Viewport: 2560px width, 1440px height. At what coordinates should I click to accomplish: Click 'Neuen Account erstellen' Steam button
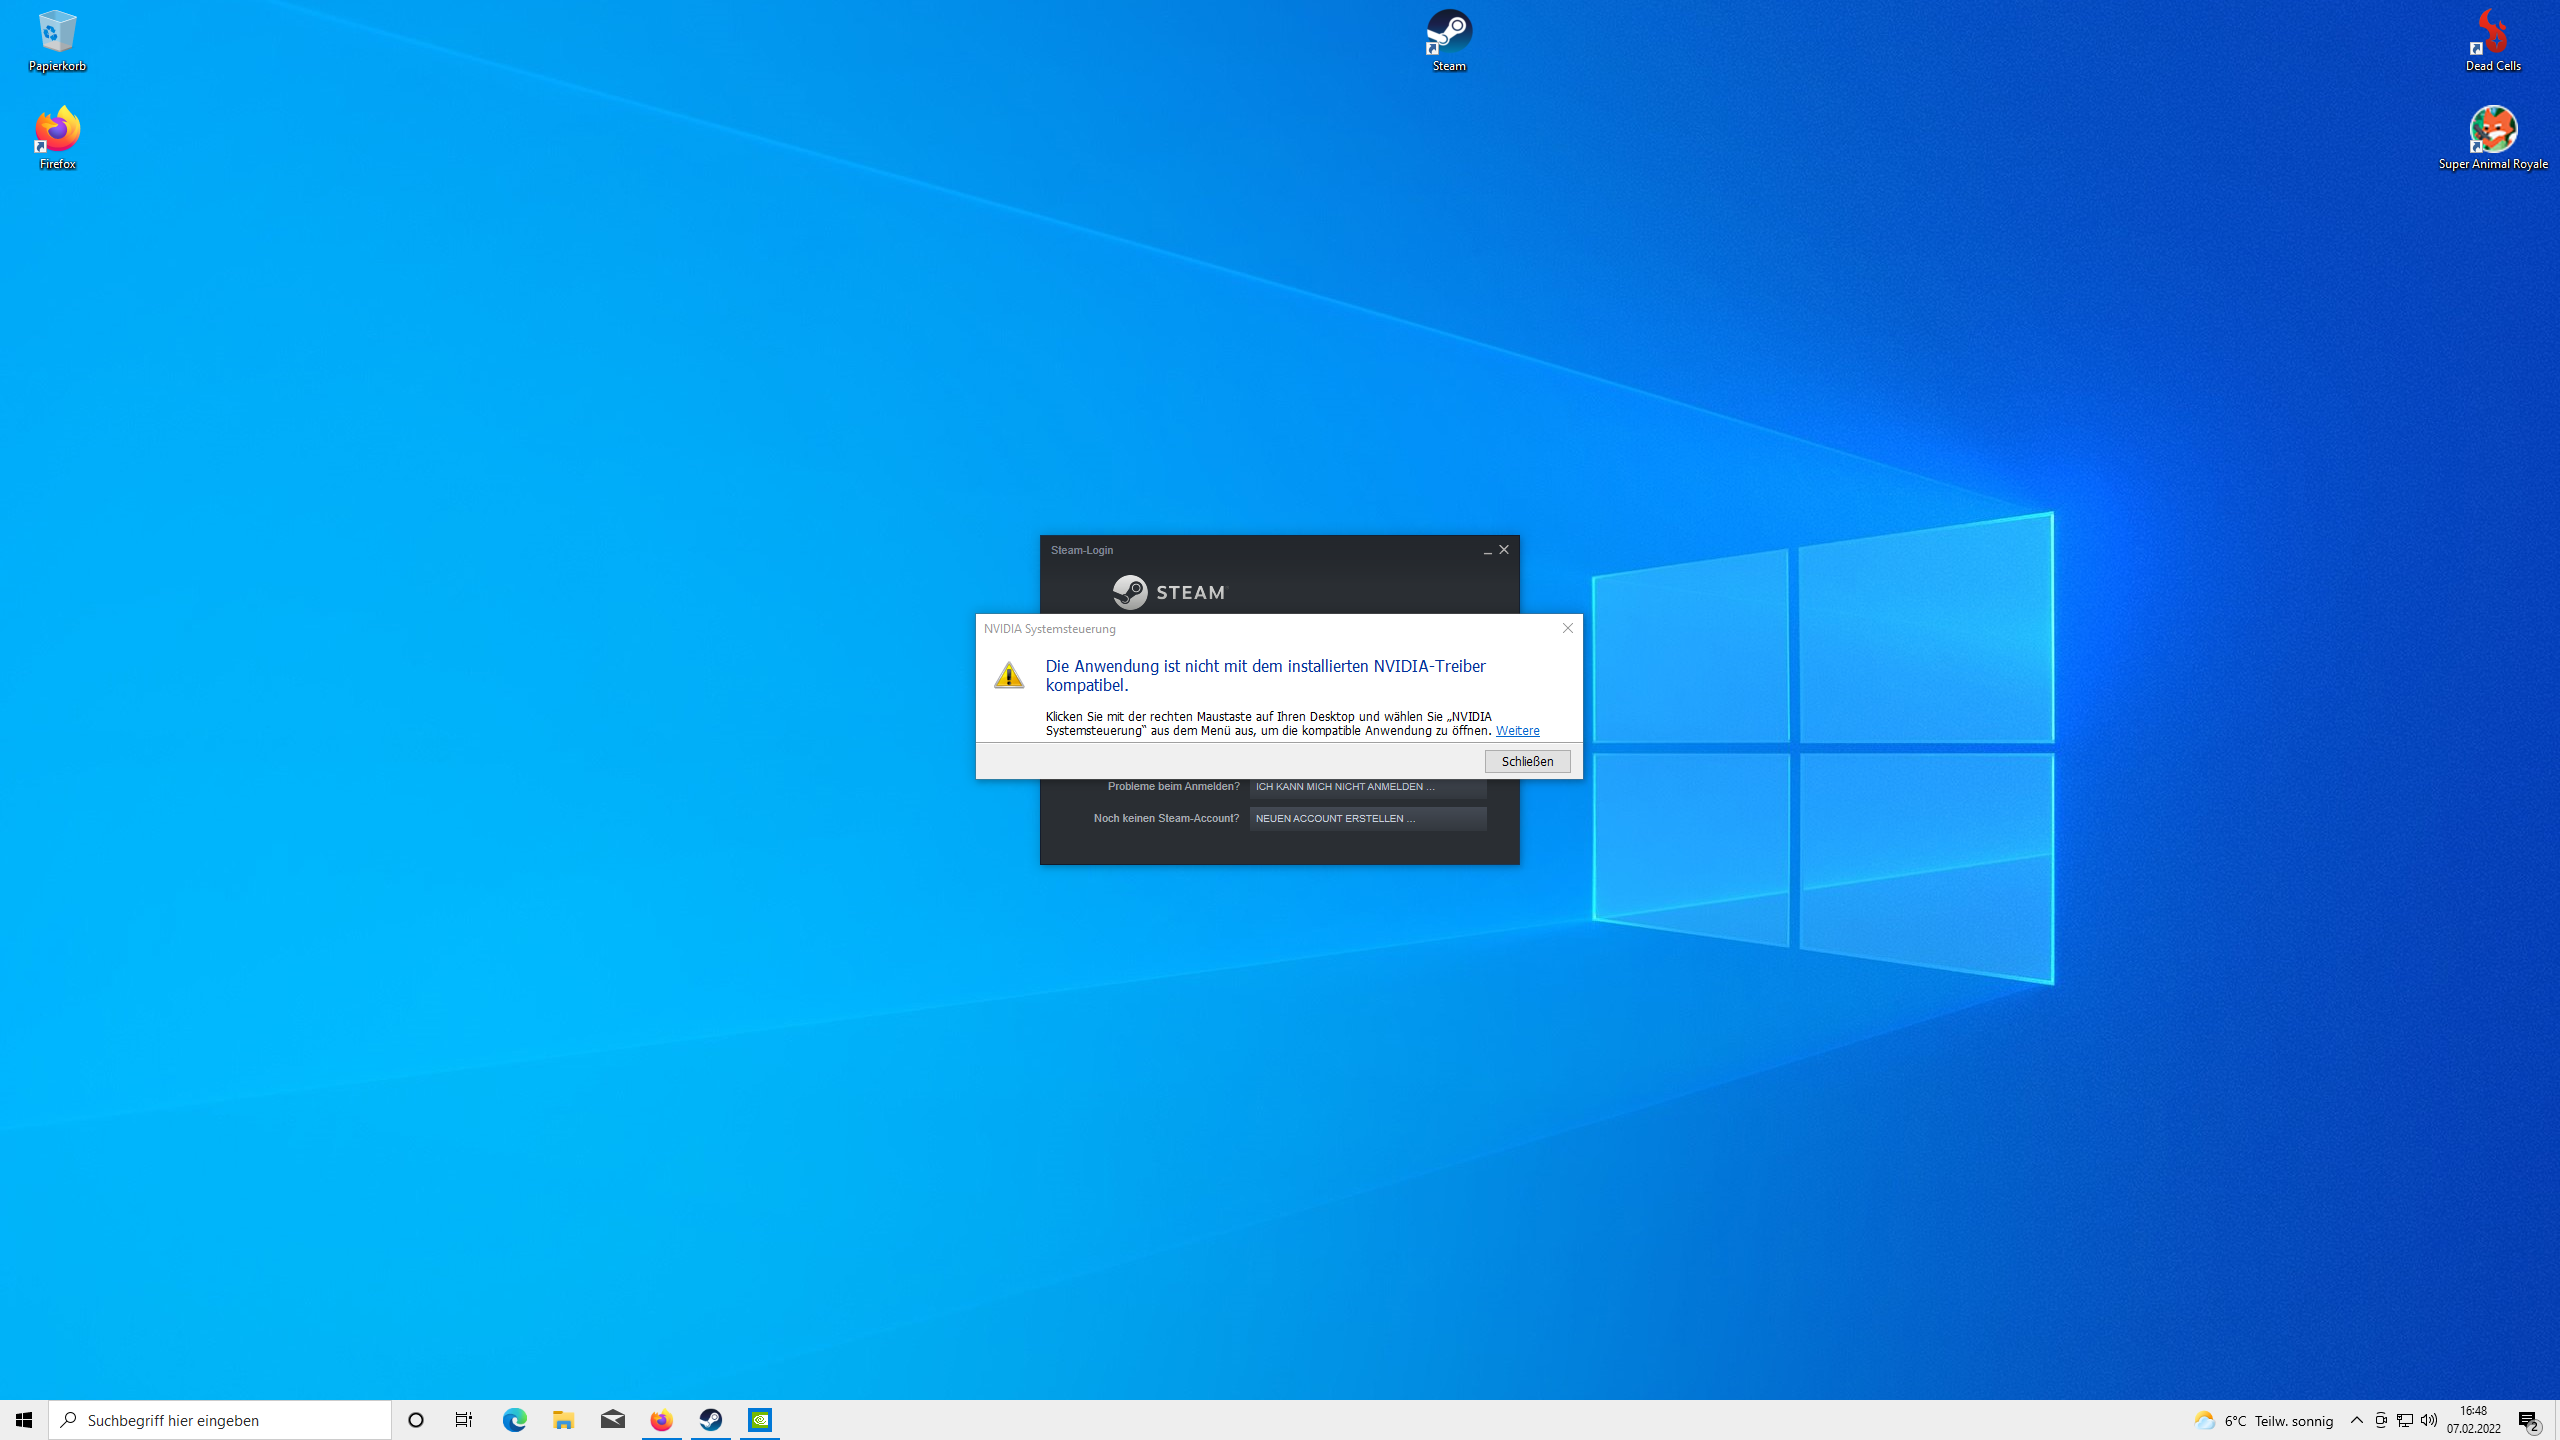(1367, 819)
